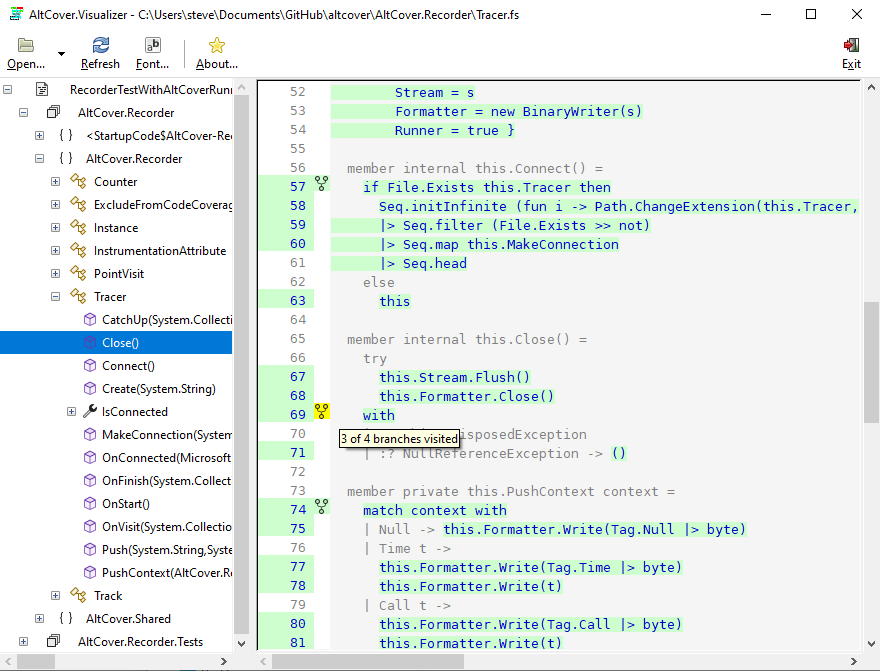Select the Track class row
The height and width of the screenshot is (671, 880).
point(108,595)
